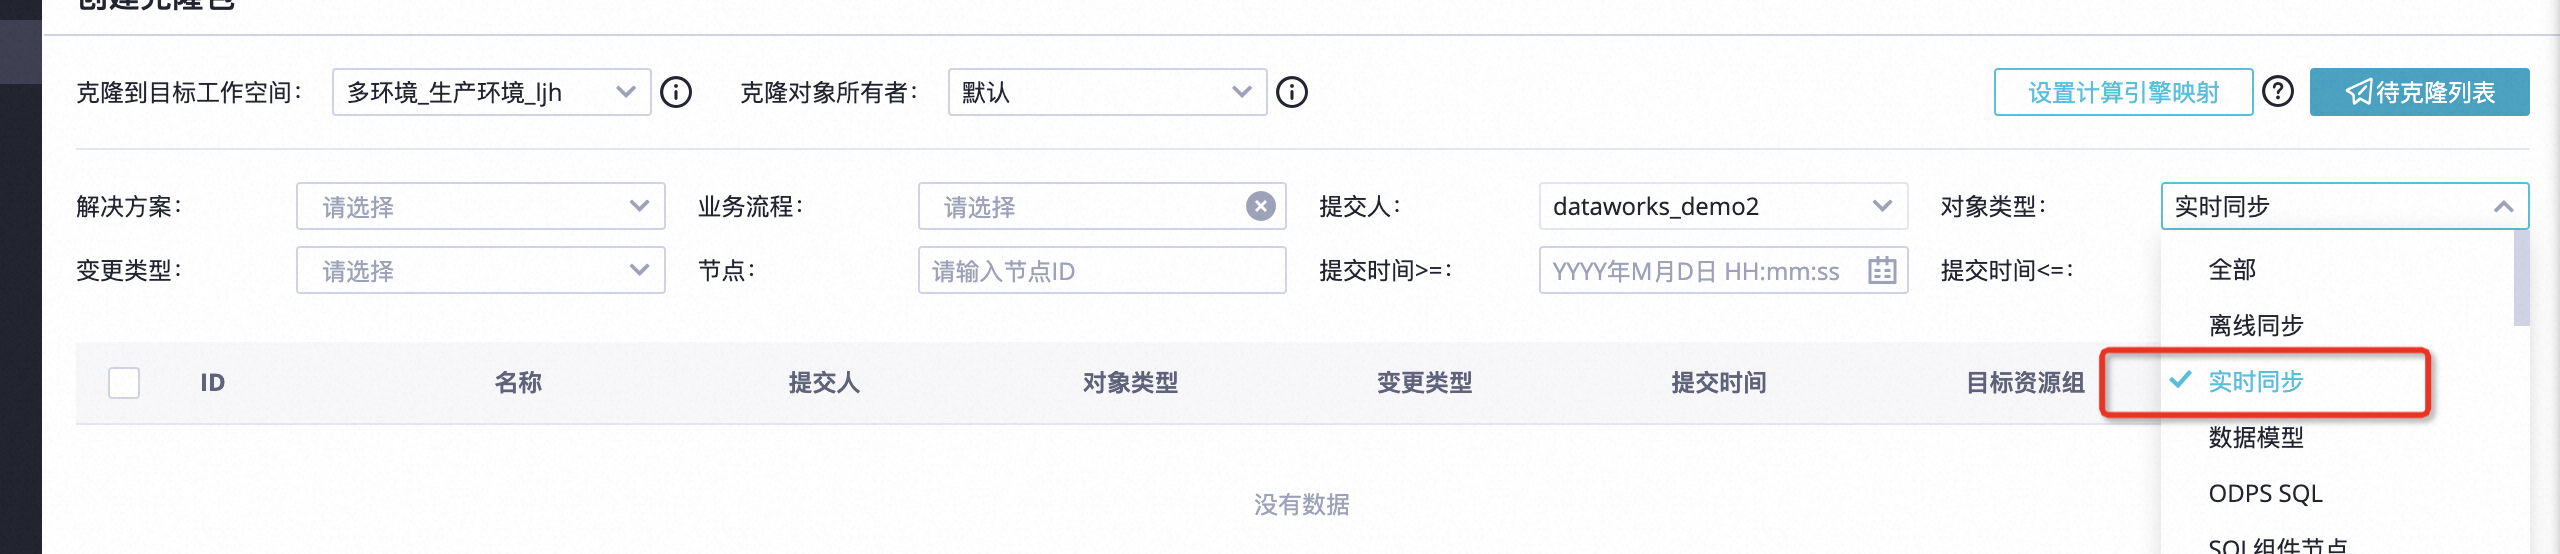Image resolution: width=2560 pixels, height=554 pixels.
Task: Expand 提交人 dropdown showing dataworks_demo2
Action: click(x=1723, y=206)
